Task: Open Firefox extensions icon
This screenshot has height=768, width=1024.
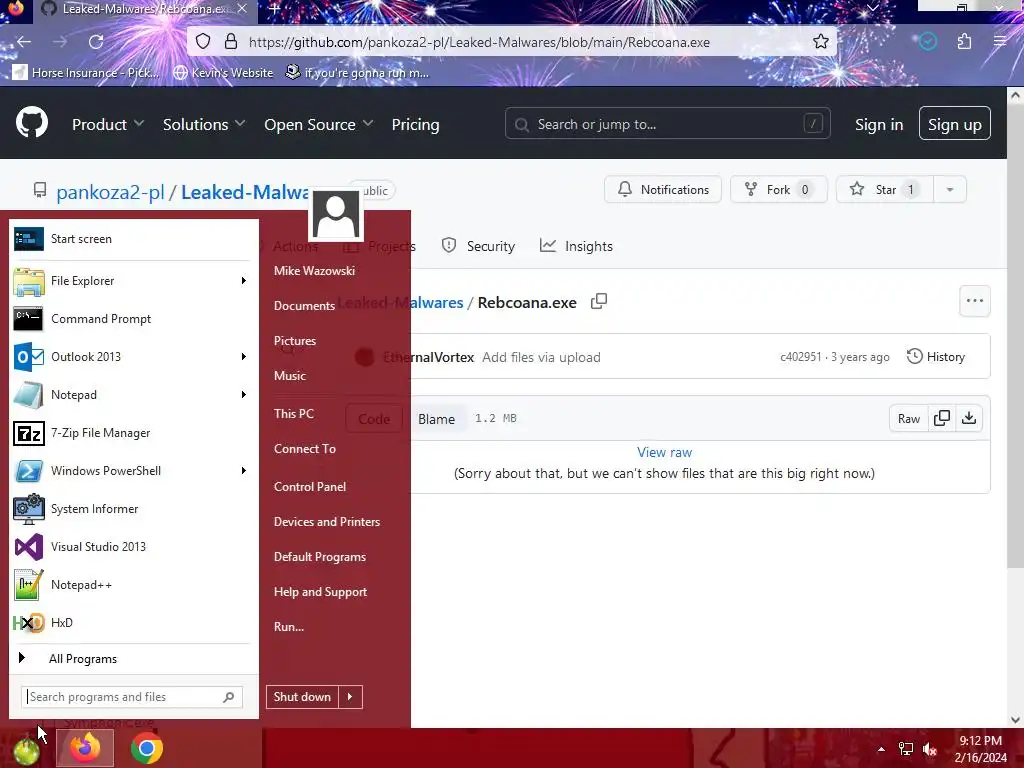Action: tap(964, 42)
